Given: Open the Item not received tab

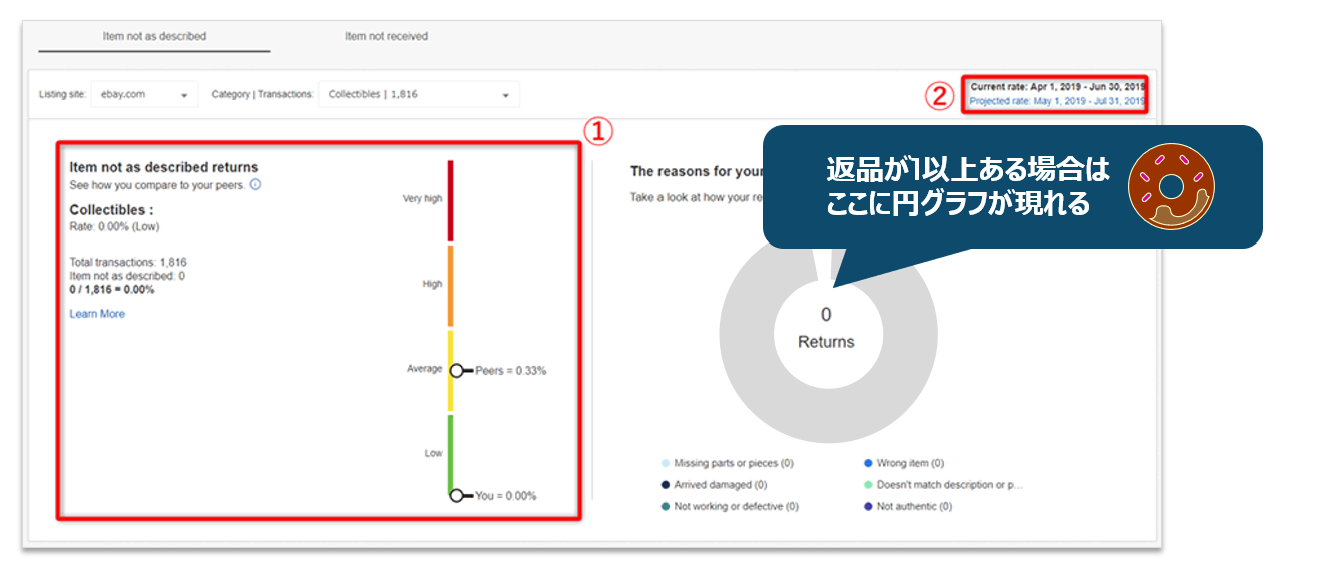Looking at the screenshot, I should pos(386,36).
